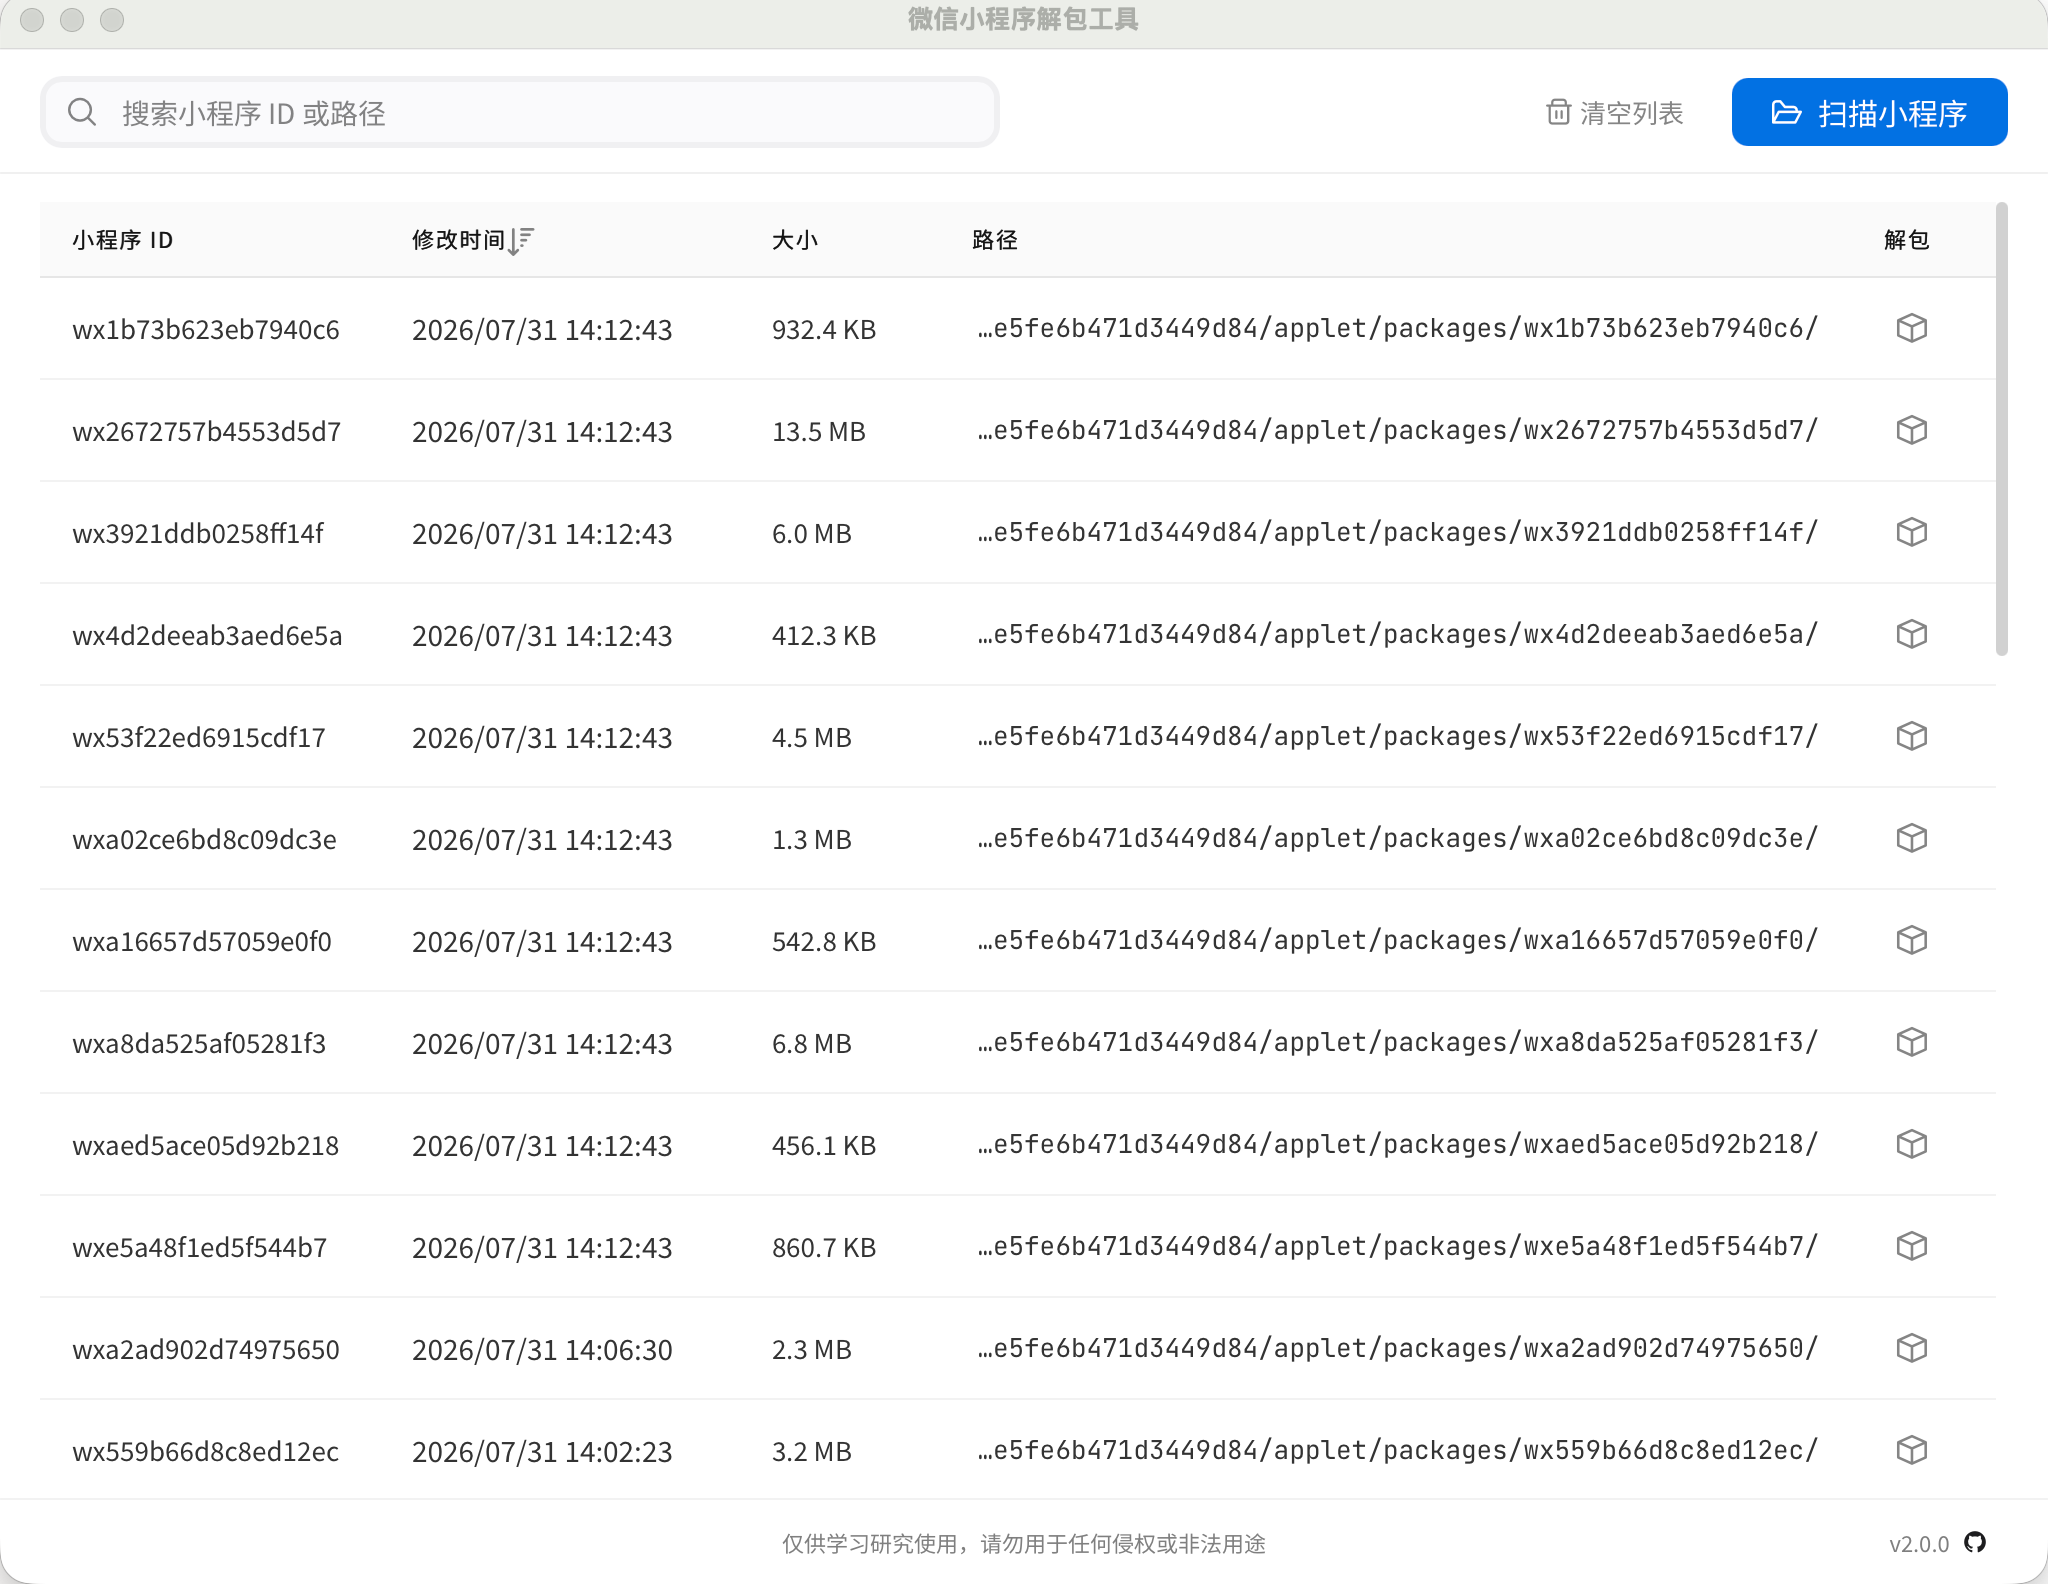This screenshot has width=2048, height=1584.
Task: Unpack mini program wx3921ddb0258ff14f
Action: 1911,533
